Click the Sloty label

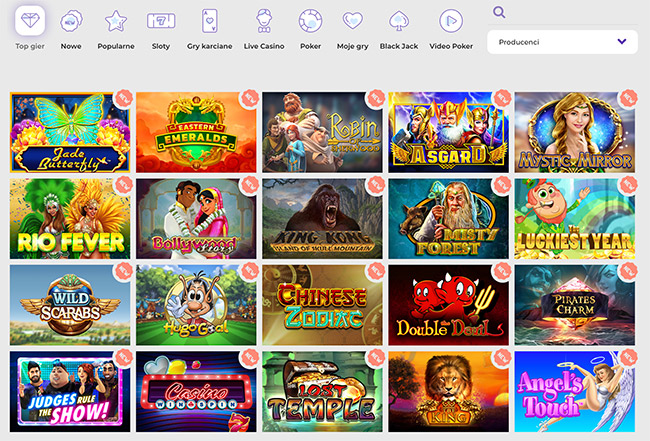click(161, 46)
